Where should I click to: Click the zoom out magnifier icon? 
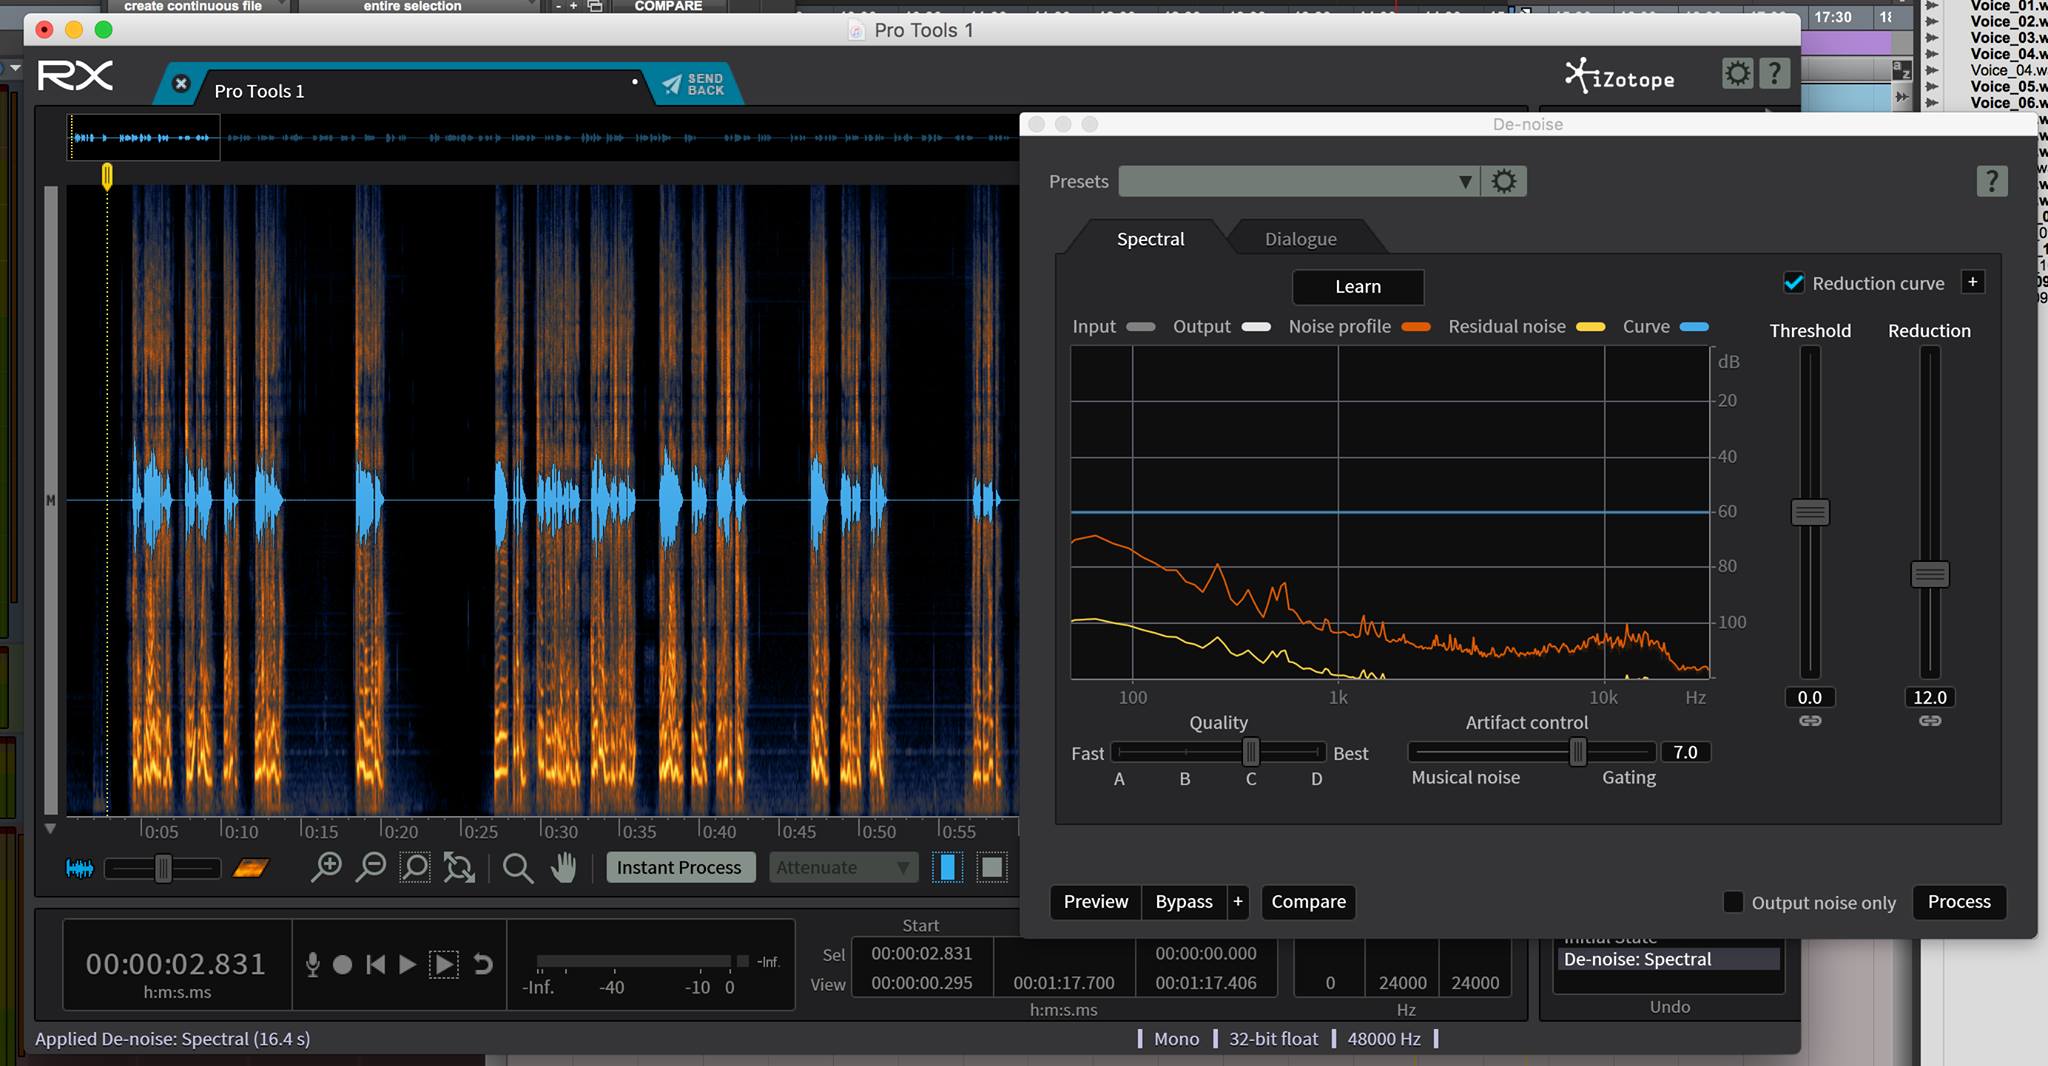point(371,867)
